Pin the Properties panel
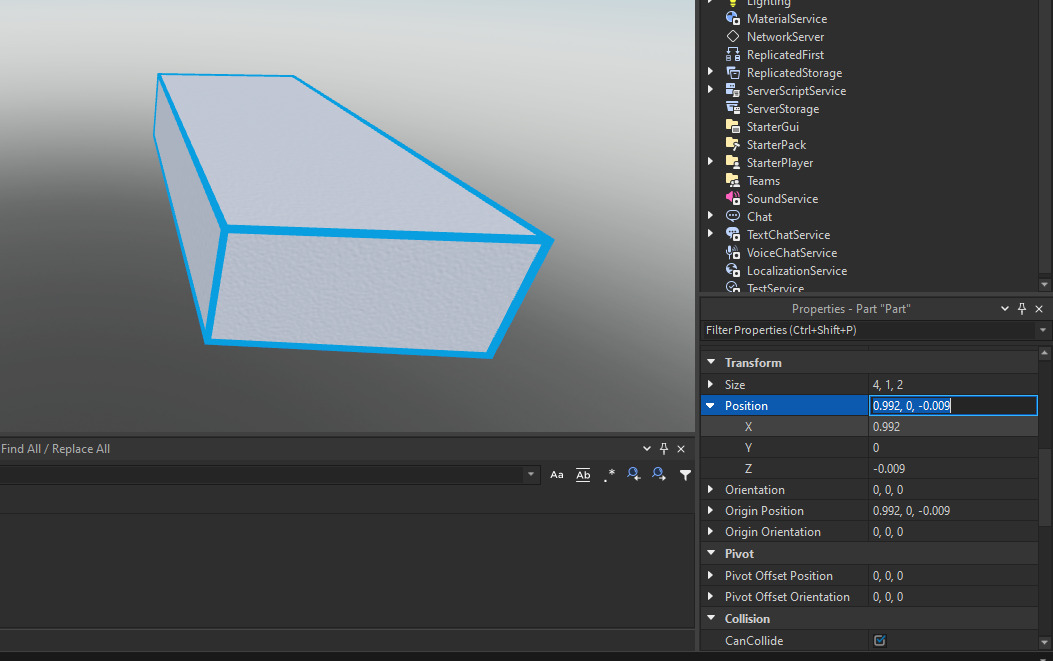Image resolution: width=1053 pixels, height=661 pixels. (x=1021, y=308)
